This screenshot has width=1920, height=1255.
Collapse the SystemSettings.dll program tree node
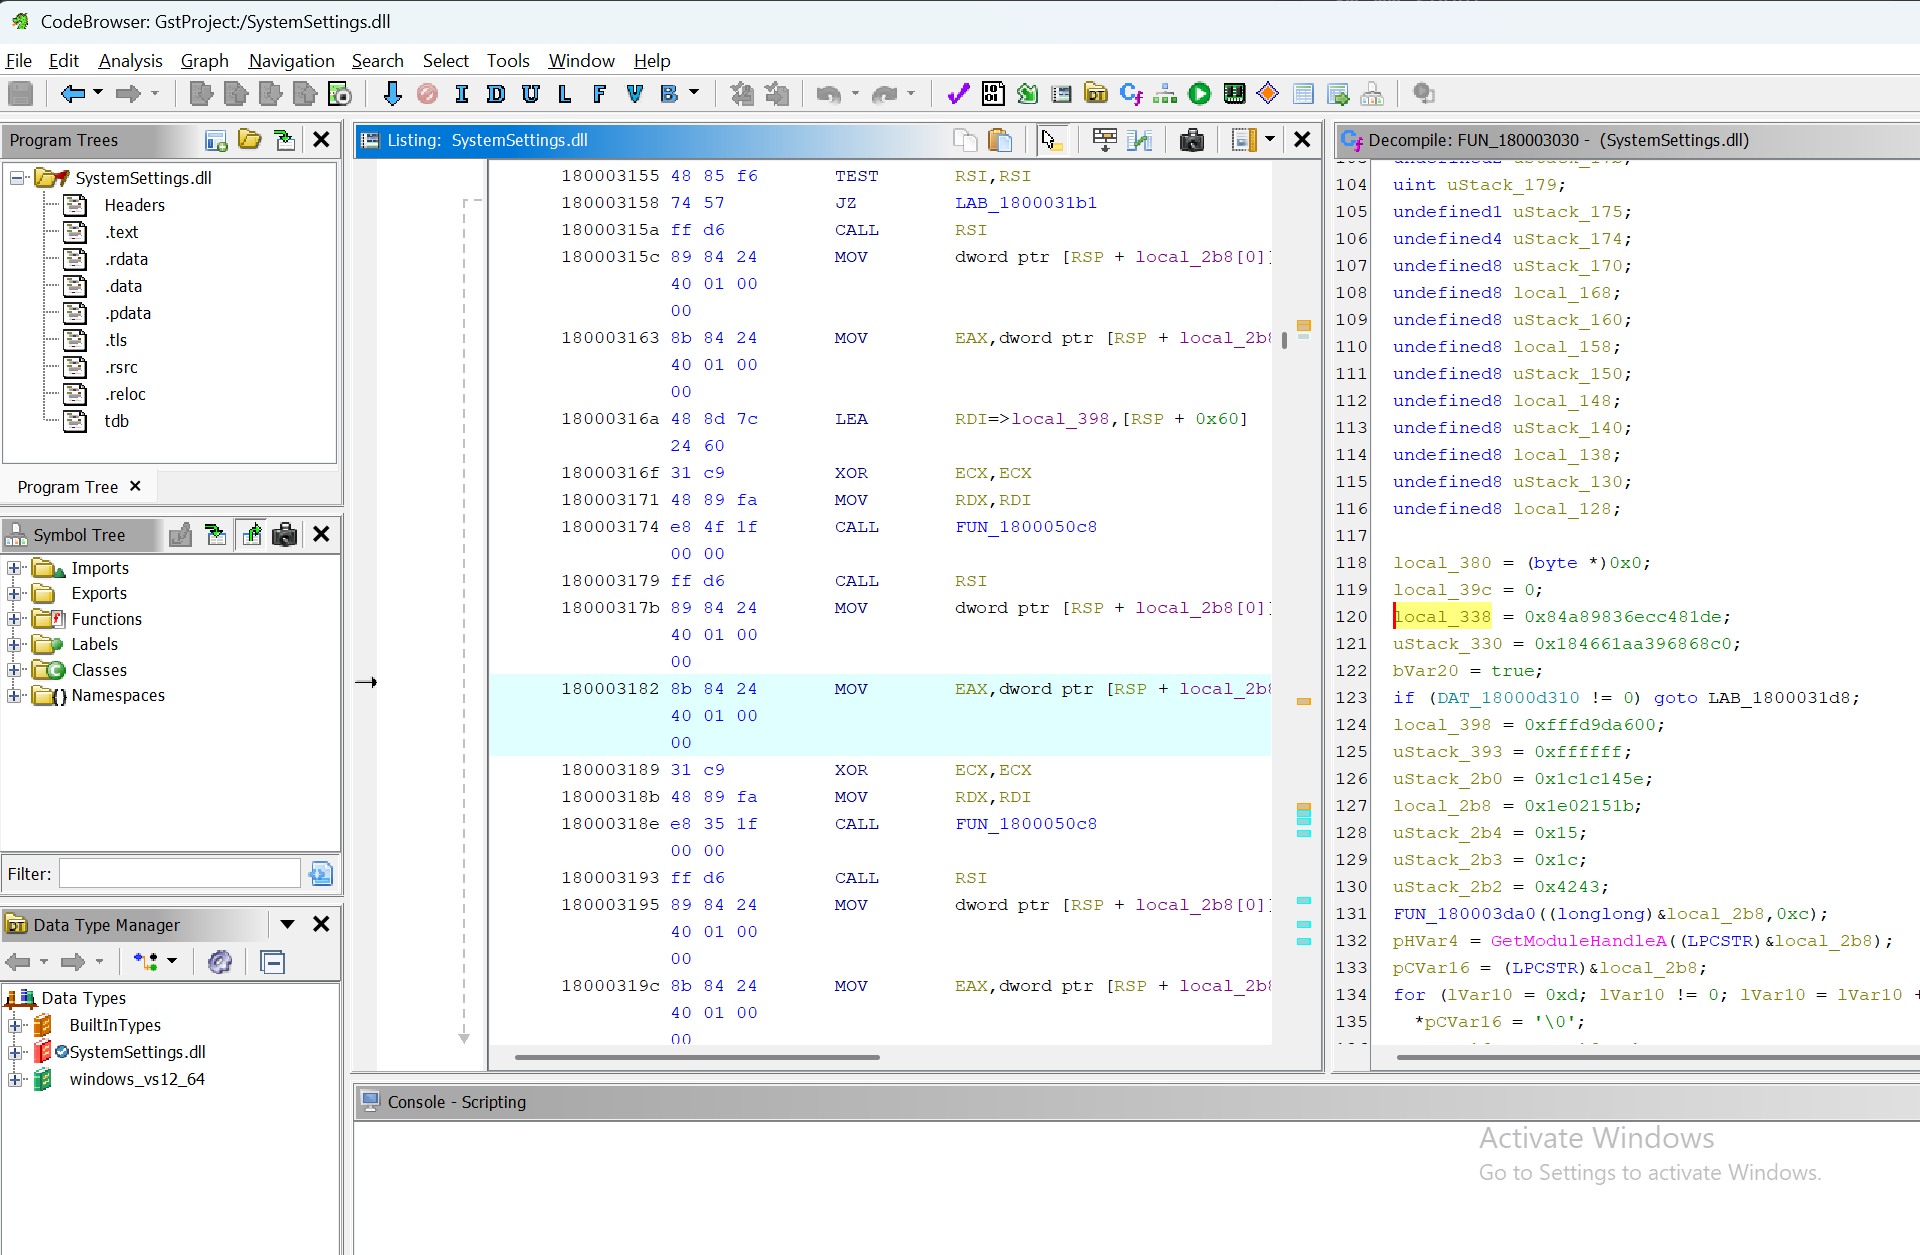pyautogui.click(x=17, y=178)
